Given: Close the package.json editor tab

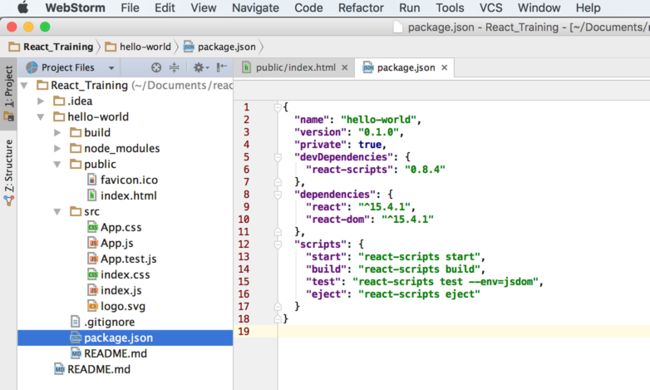Looking at the screenshot, I should coord(444,68).
